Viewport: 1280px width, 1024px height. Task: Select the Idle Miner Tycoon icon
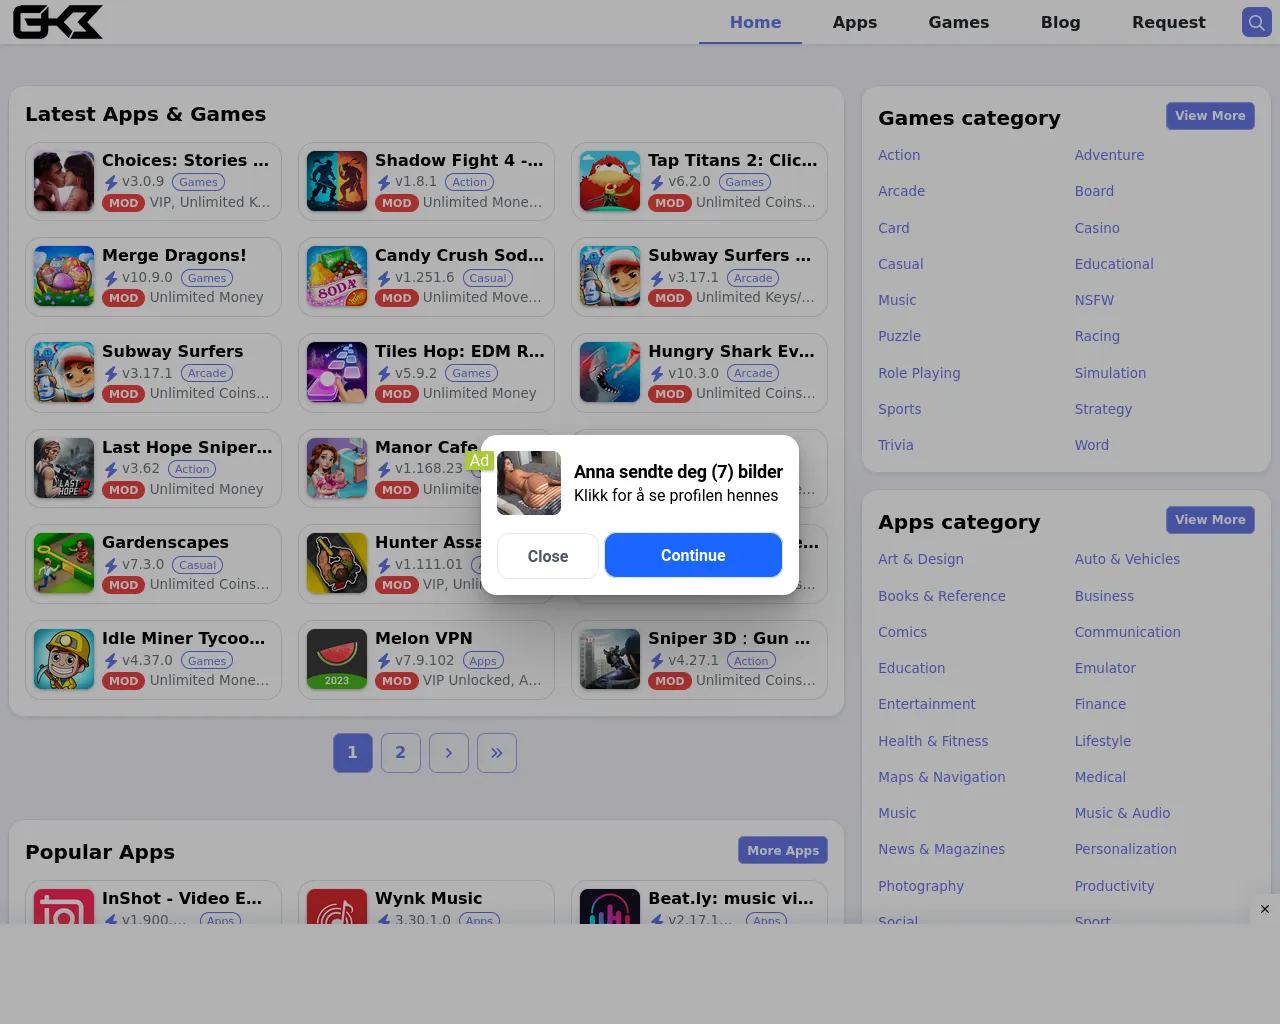coord(64,659)
